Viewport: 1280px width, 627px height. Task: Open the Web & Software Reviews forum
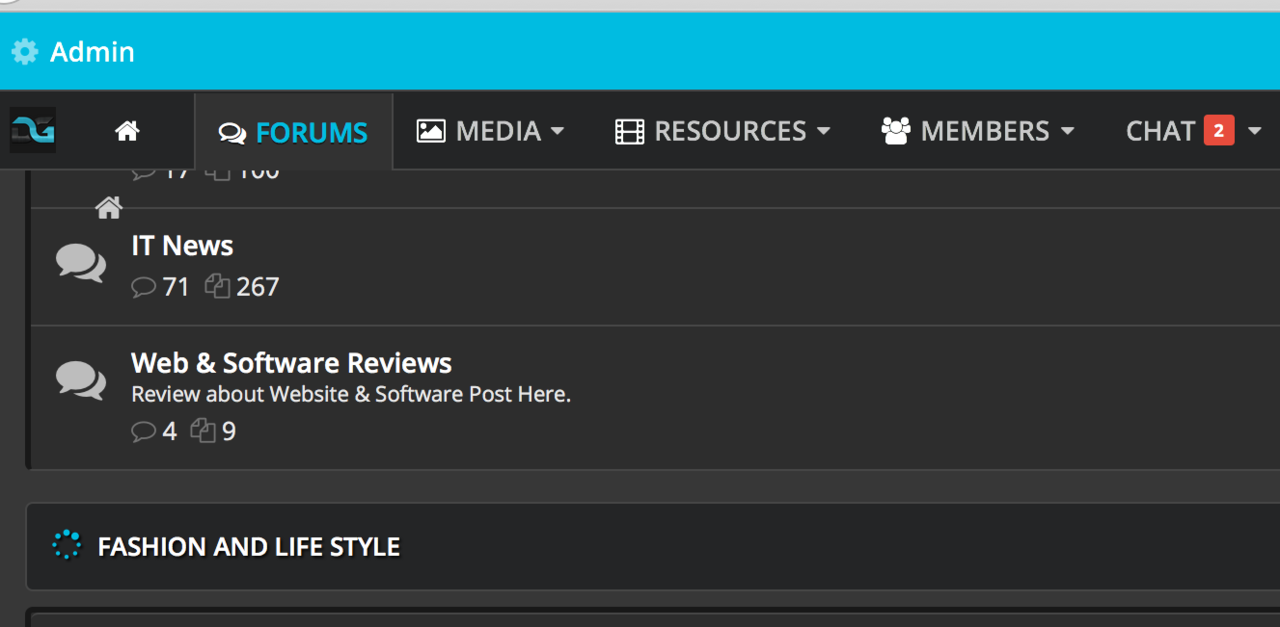291,363
